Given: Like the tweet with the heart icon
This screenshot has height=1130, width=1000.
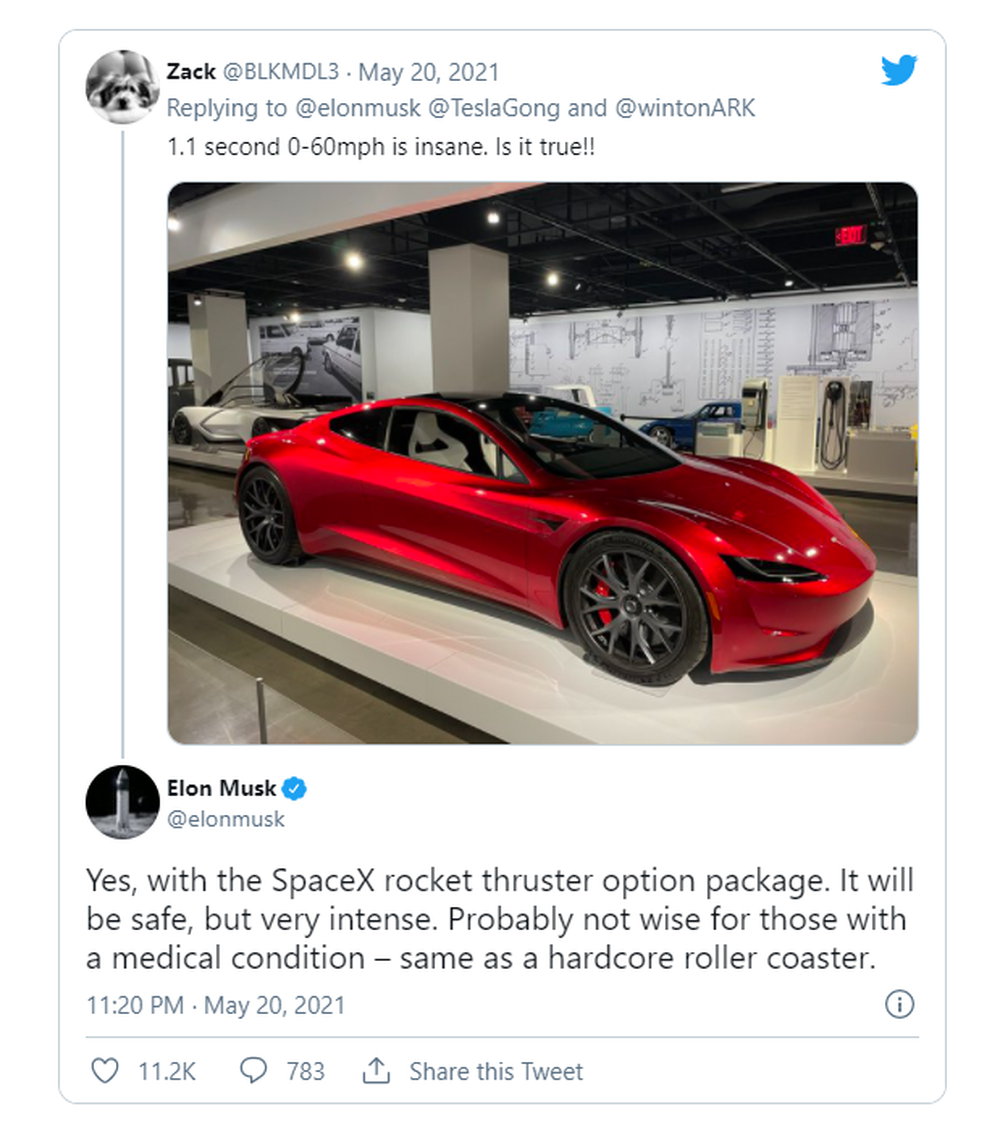Looking at the screenshot, I should coord(105,1071).
